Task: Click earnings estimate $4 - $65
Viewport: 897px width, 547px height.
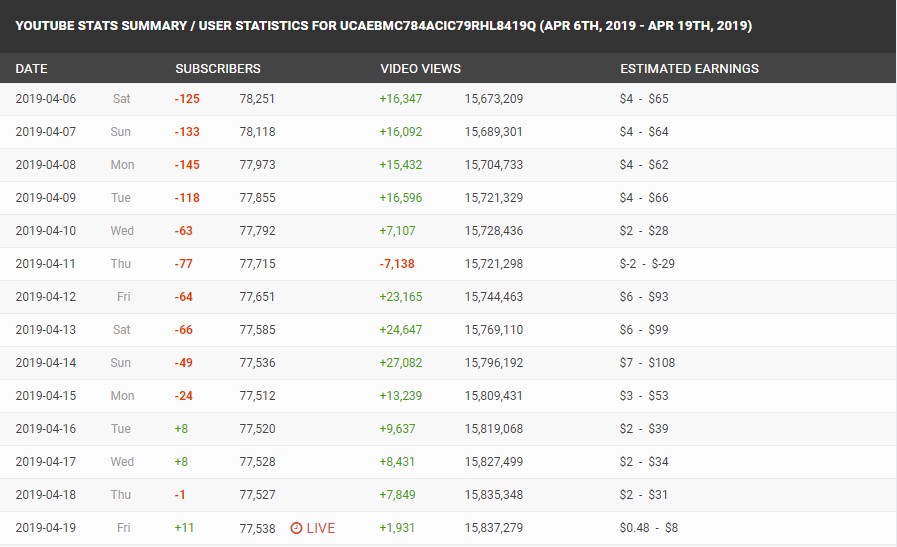Action: pyautogui.click(x=644, y=99)
